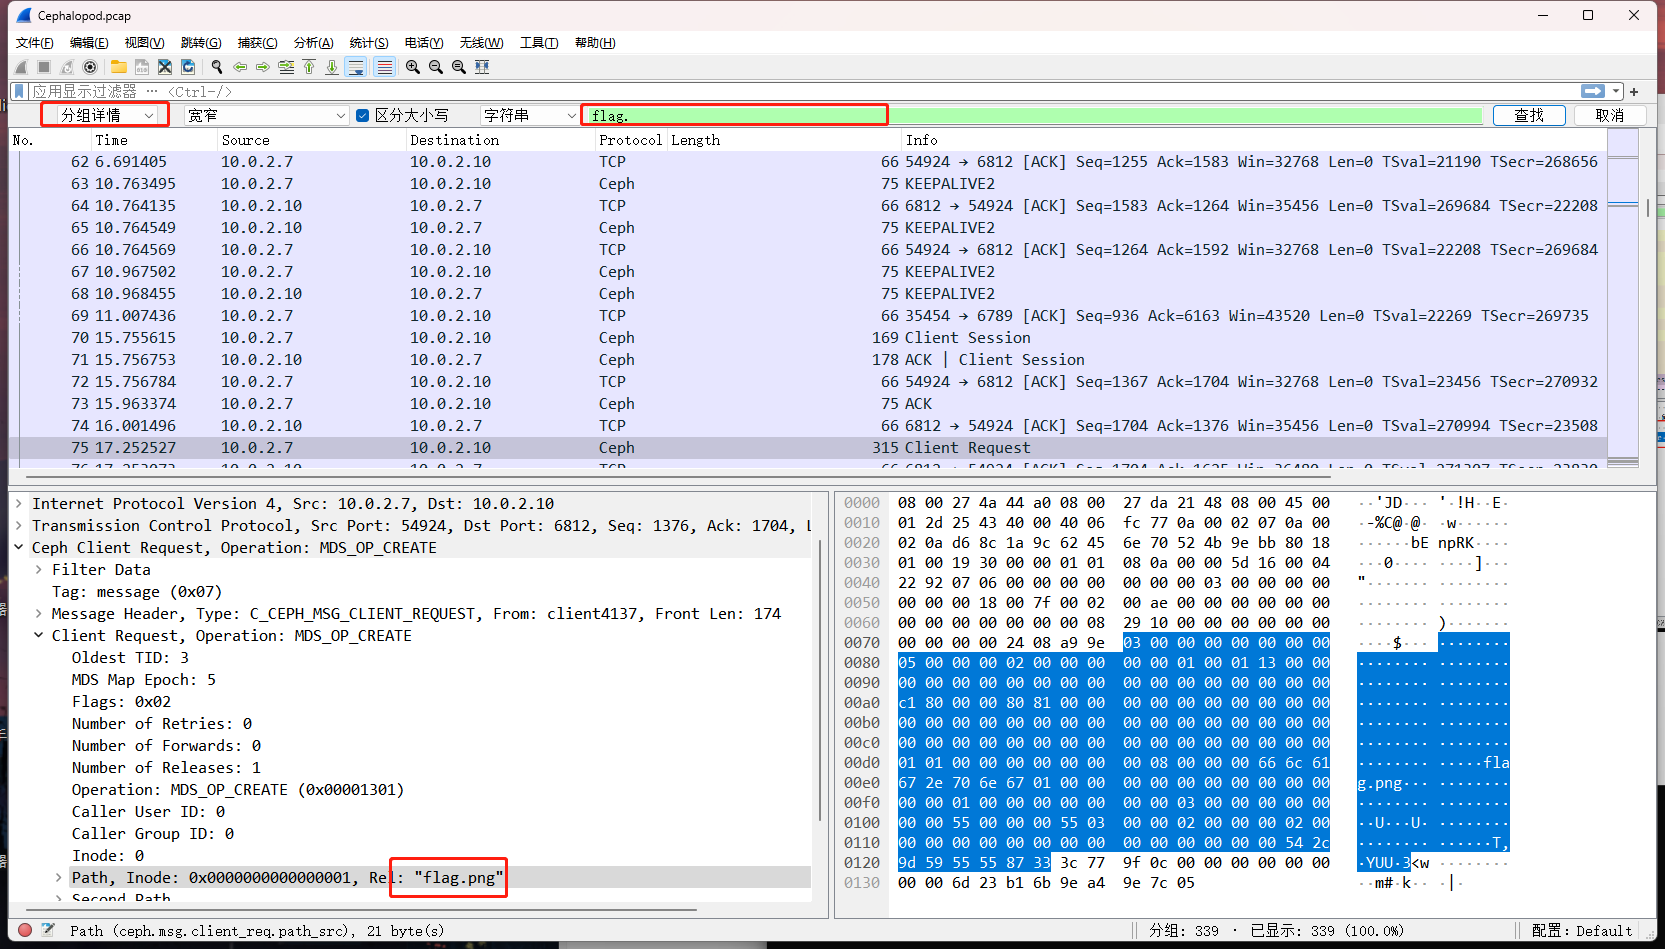Viewport: 1665px width, 949px height.
Task: Click the capture file properties status icon
Action: tap(47, 930)
